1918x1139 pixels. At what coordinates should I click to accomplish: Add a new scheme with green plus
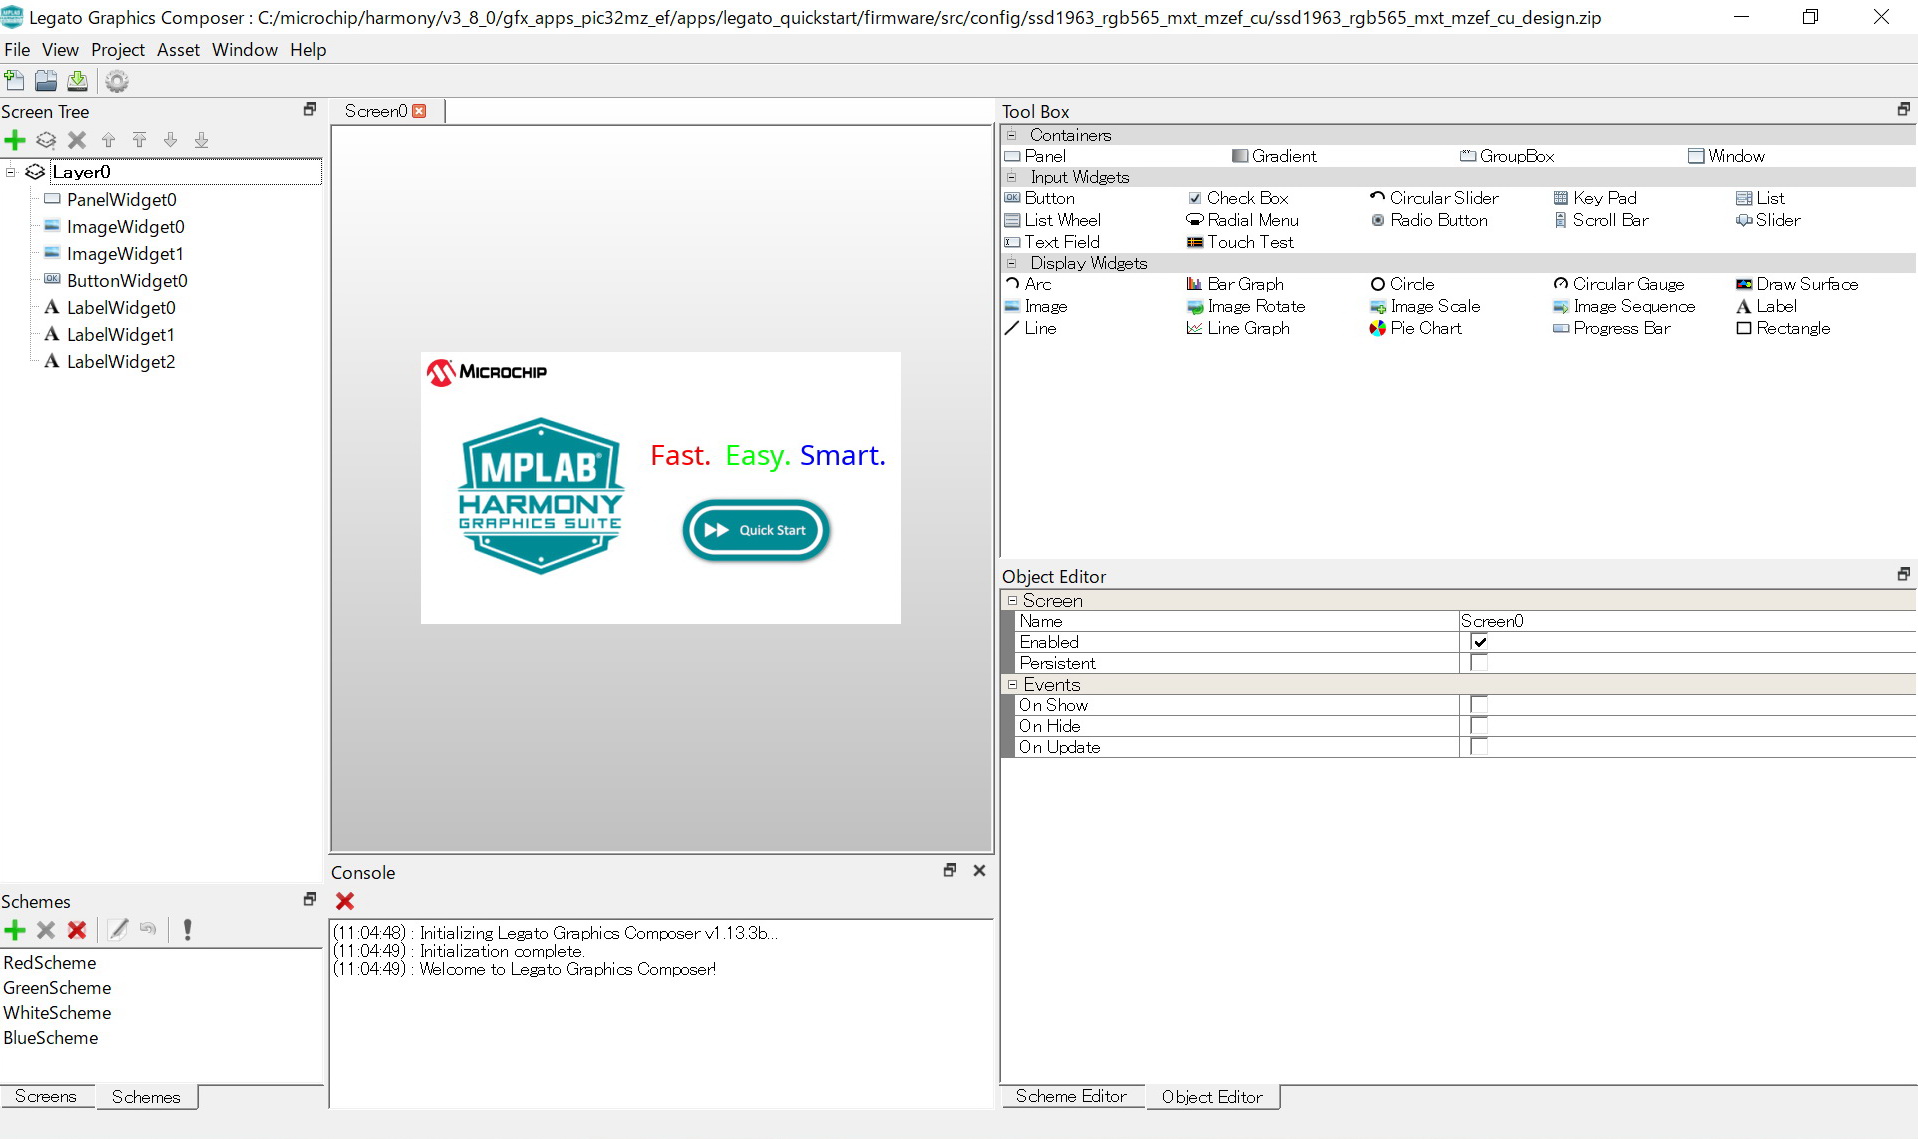click(15, 930)
